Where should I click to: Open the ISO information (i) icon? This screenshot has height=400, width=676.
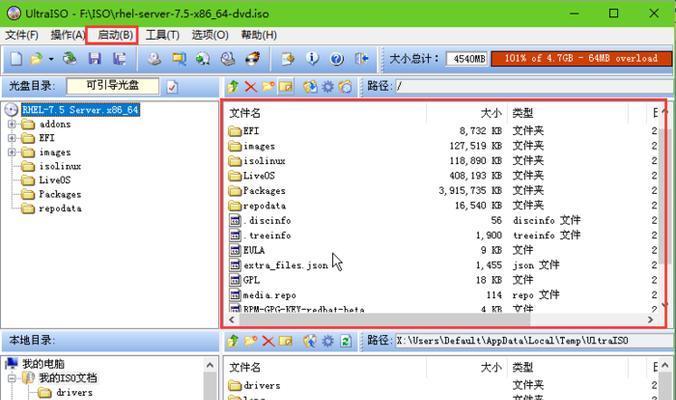pos(312,59)
